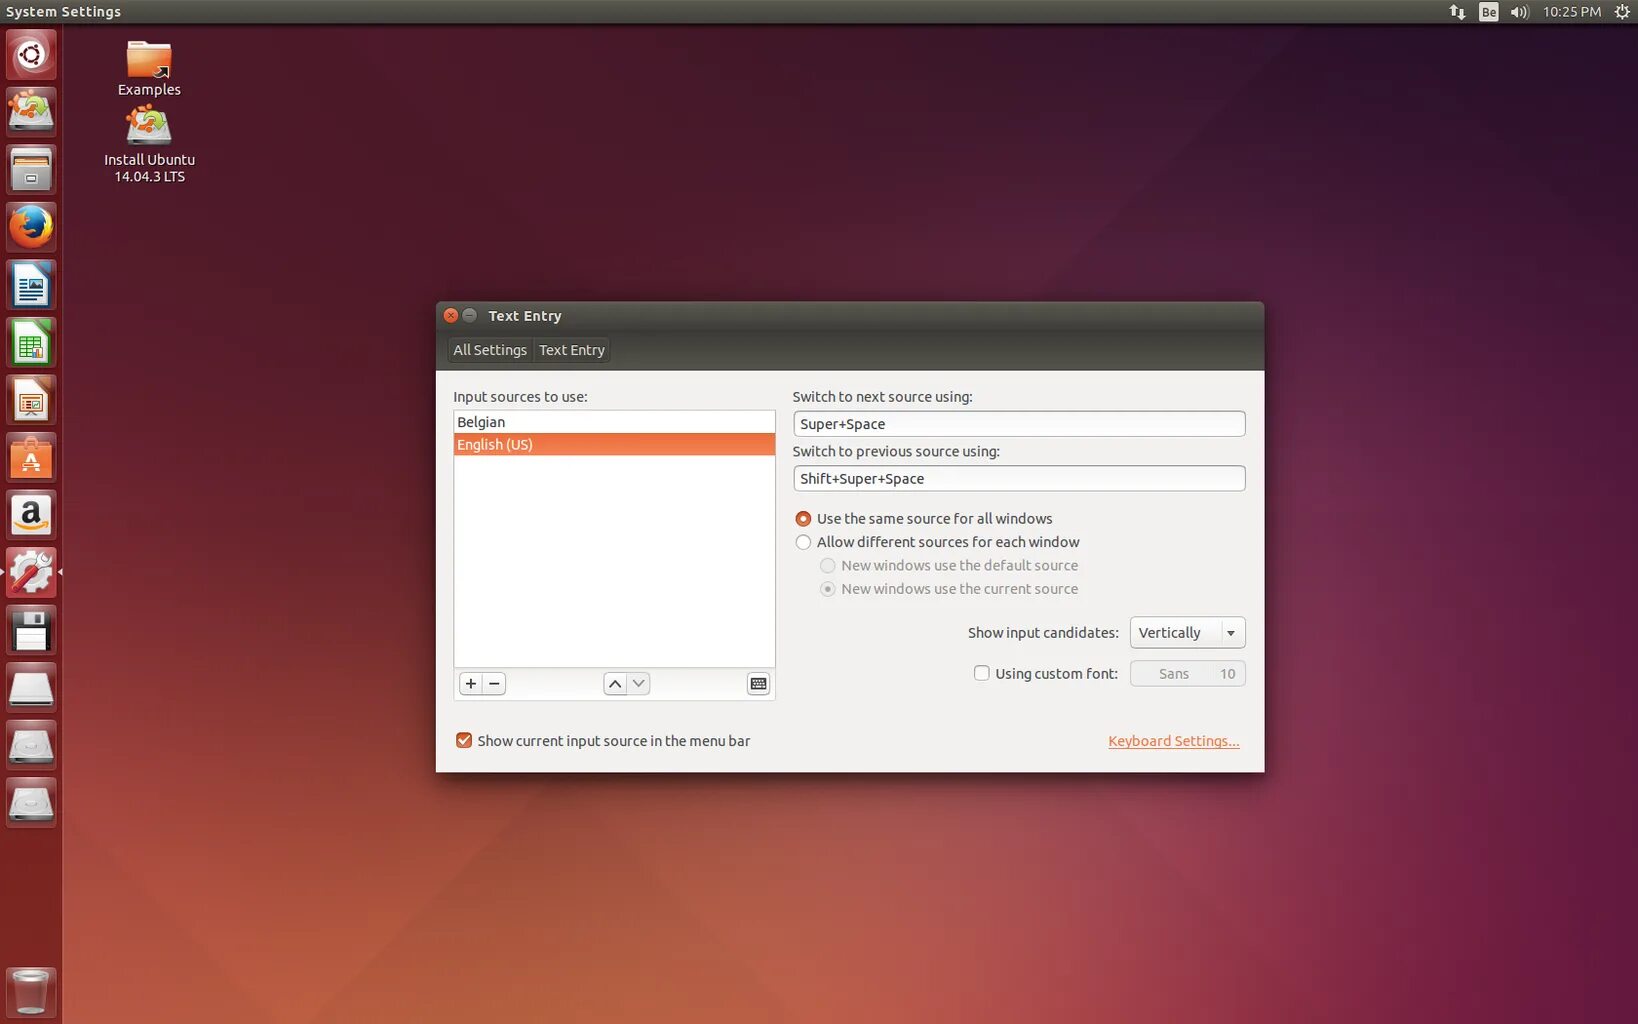Click the Sans 10 font button

pos(1187,674)
